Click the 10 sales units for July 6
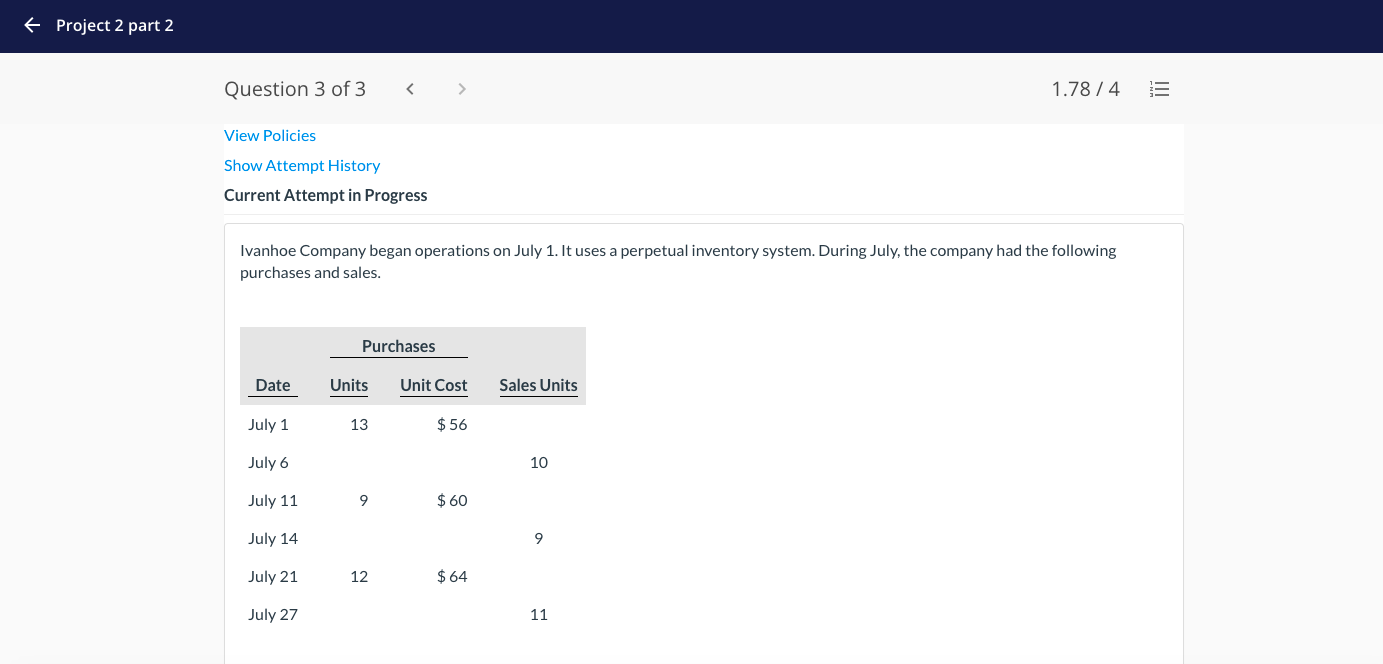The image size is (1383, 664). (x=539, y=462)
